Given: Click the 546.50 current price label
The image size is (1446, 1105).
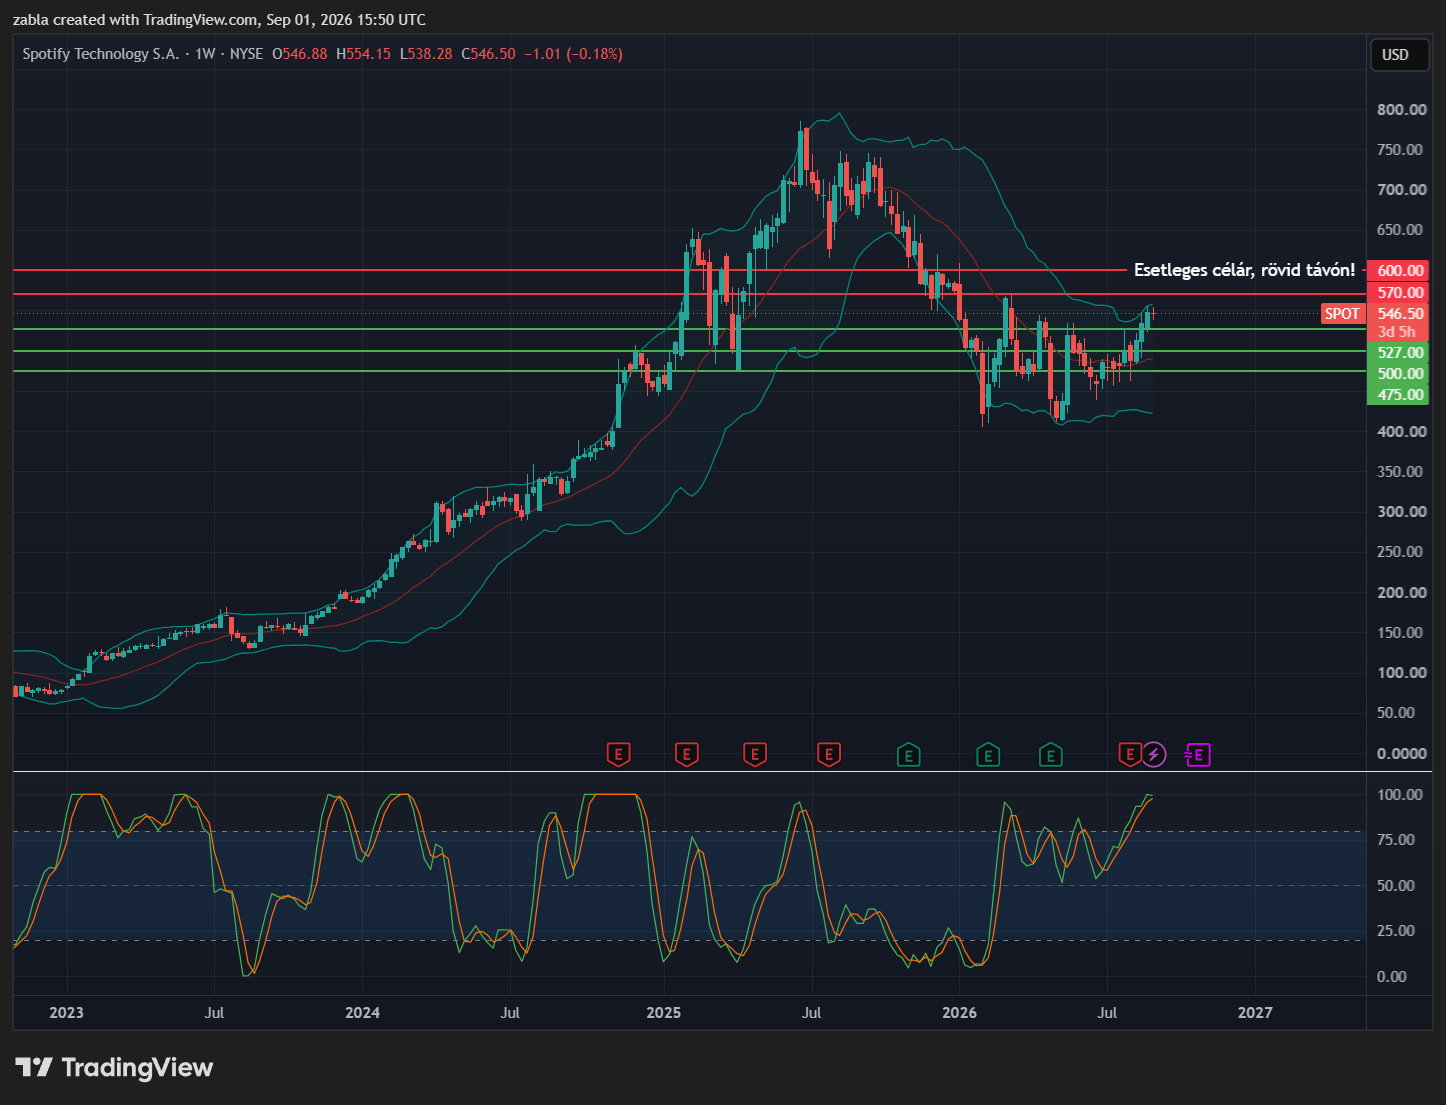Looking at the screenshot, I should [1399, 314].
